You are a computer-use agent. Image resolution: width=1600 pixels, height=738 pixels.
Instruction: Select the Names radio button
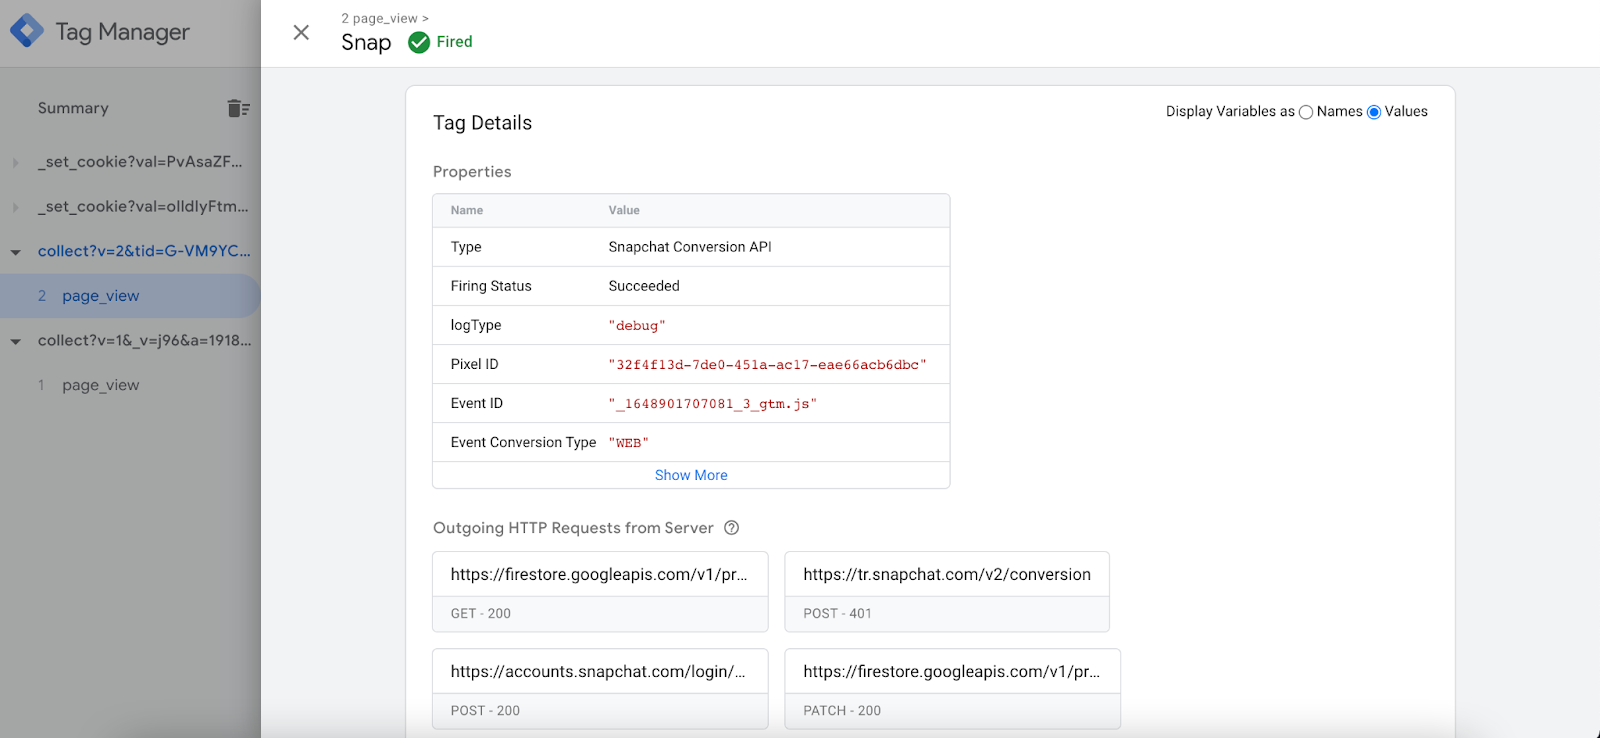1306,112
